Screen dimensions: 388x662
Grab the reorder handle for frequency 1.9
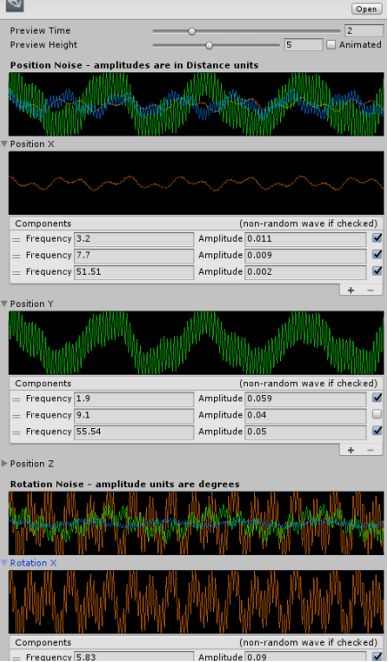(16, 399)
